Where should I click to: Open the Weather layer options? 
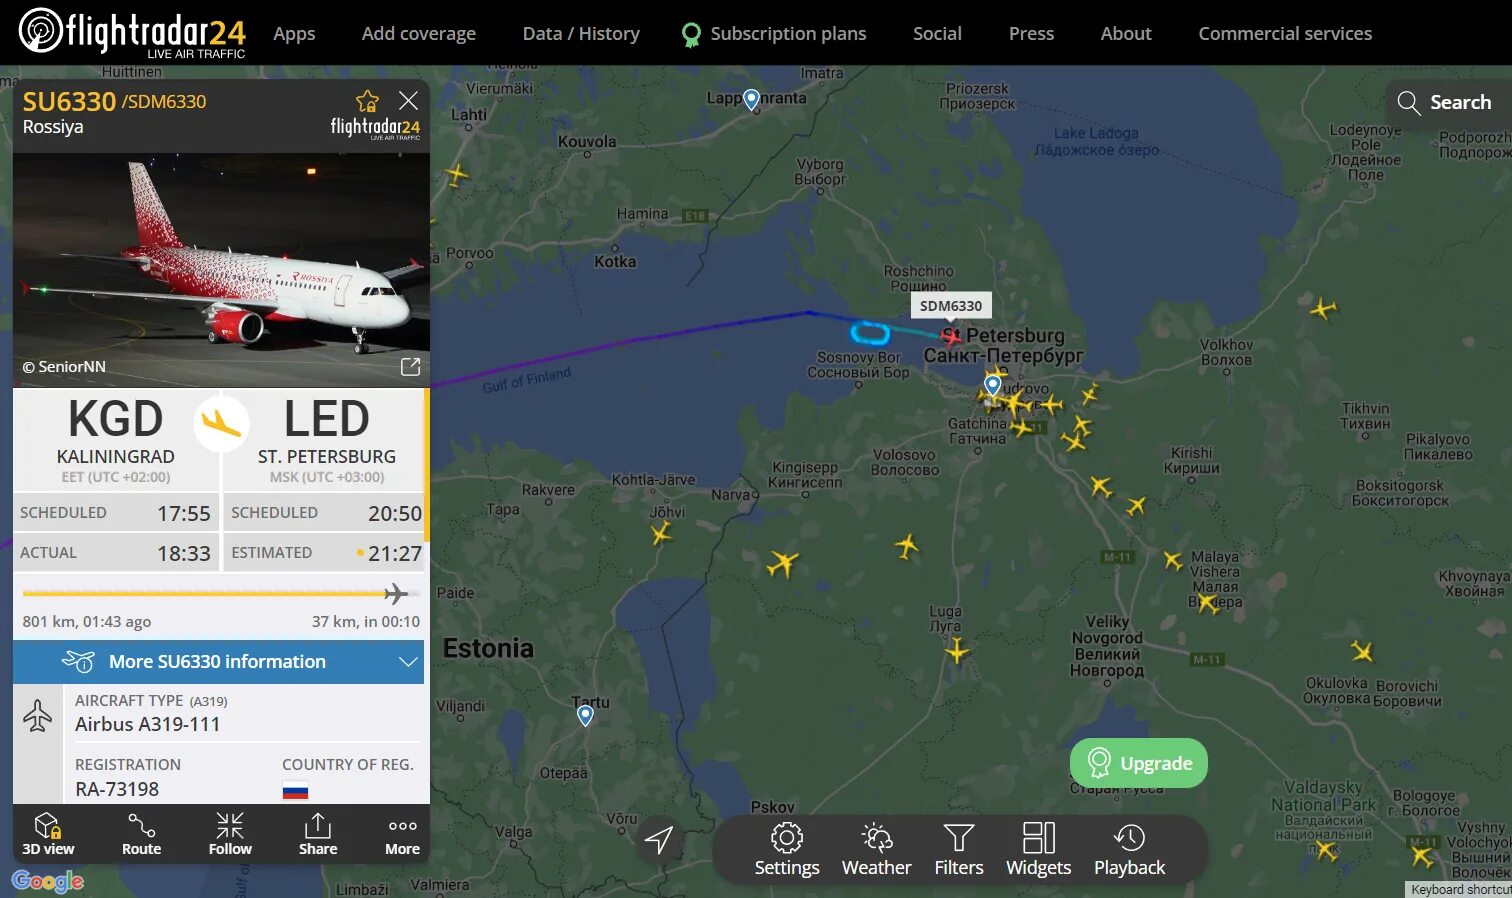pyautogui.click(x=876, y=850)
